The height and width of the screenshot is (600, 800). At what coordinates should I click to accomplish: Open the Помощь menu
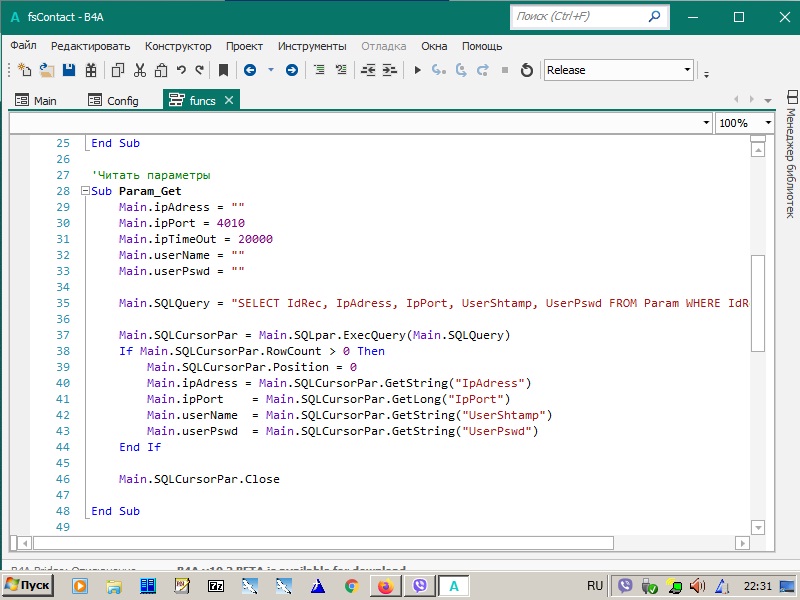click(482, 46)
